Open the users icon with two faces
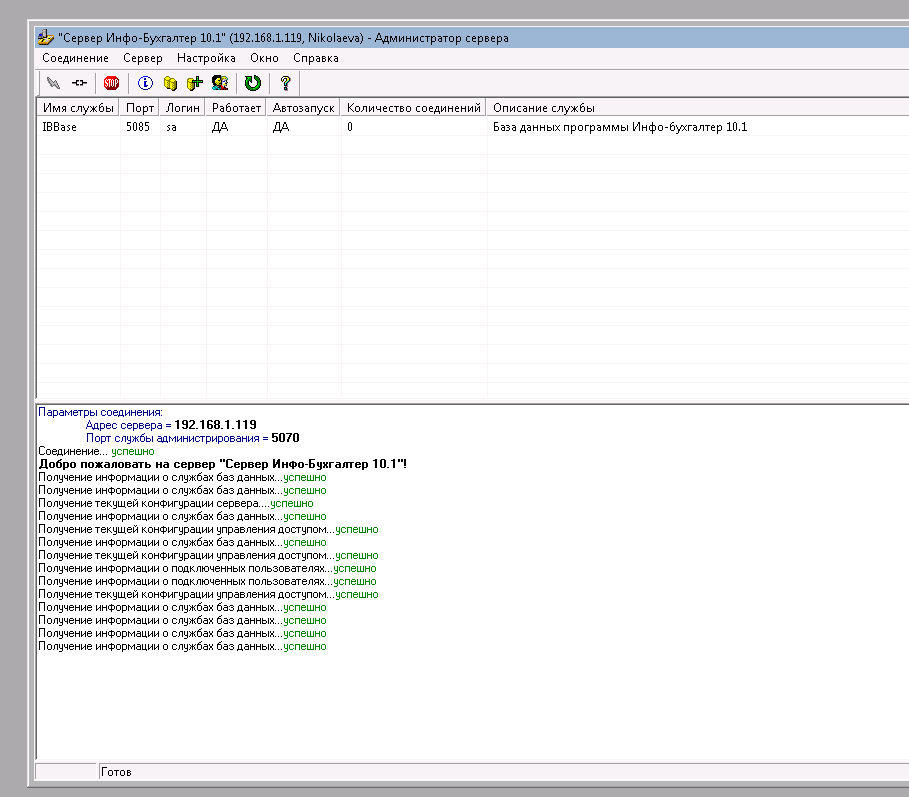 click(x=220, y=83)
